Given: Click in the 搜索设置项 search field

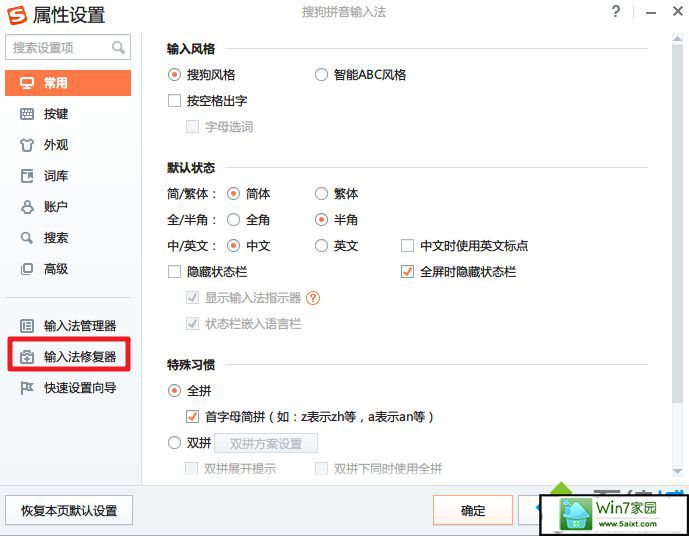Looking at the screenshot, I should [x=68, y=47].
